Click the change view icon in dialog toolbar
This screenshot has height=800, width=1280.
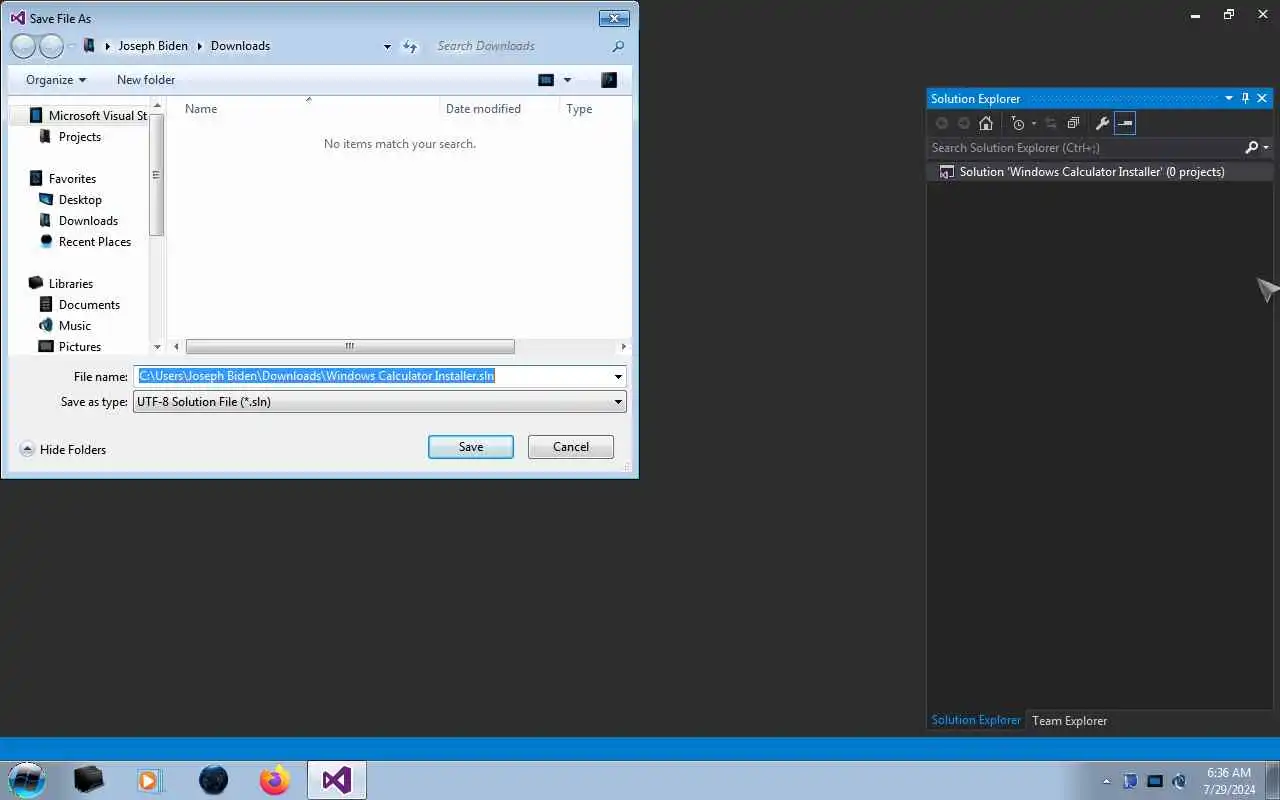click(x=546, y=80)
